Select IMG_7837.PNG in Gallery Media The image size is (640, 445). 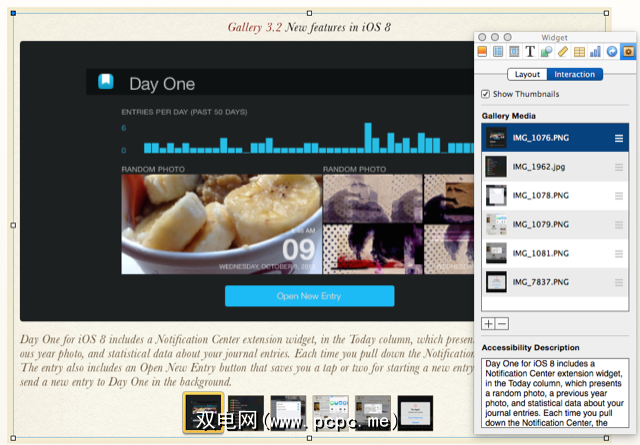(555, 282)
